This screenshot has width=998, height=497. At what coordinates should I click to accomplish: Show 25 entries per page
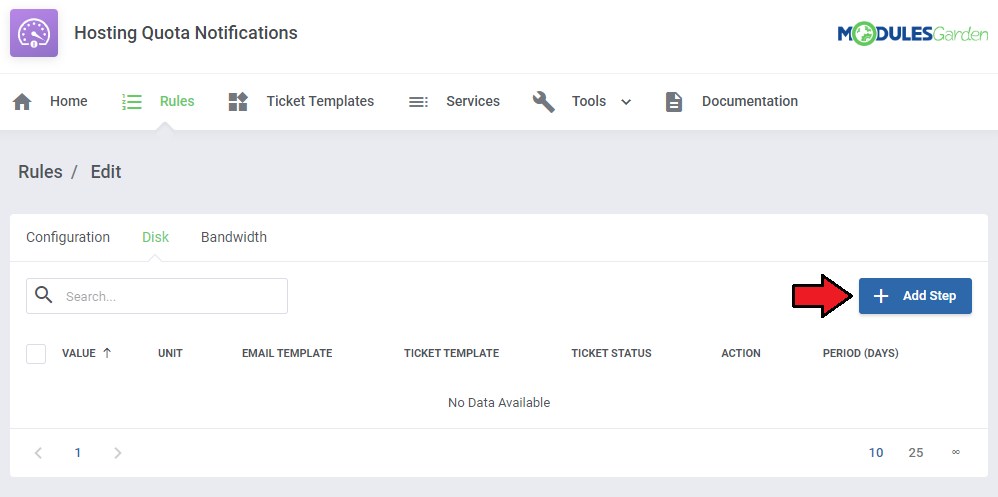[915, 452]
